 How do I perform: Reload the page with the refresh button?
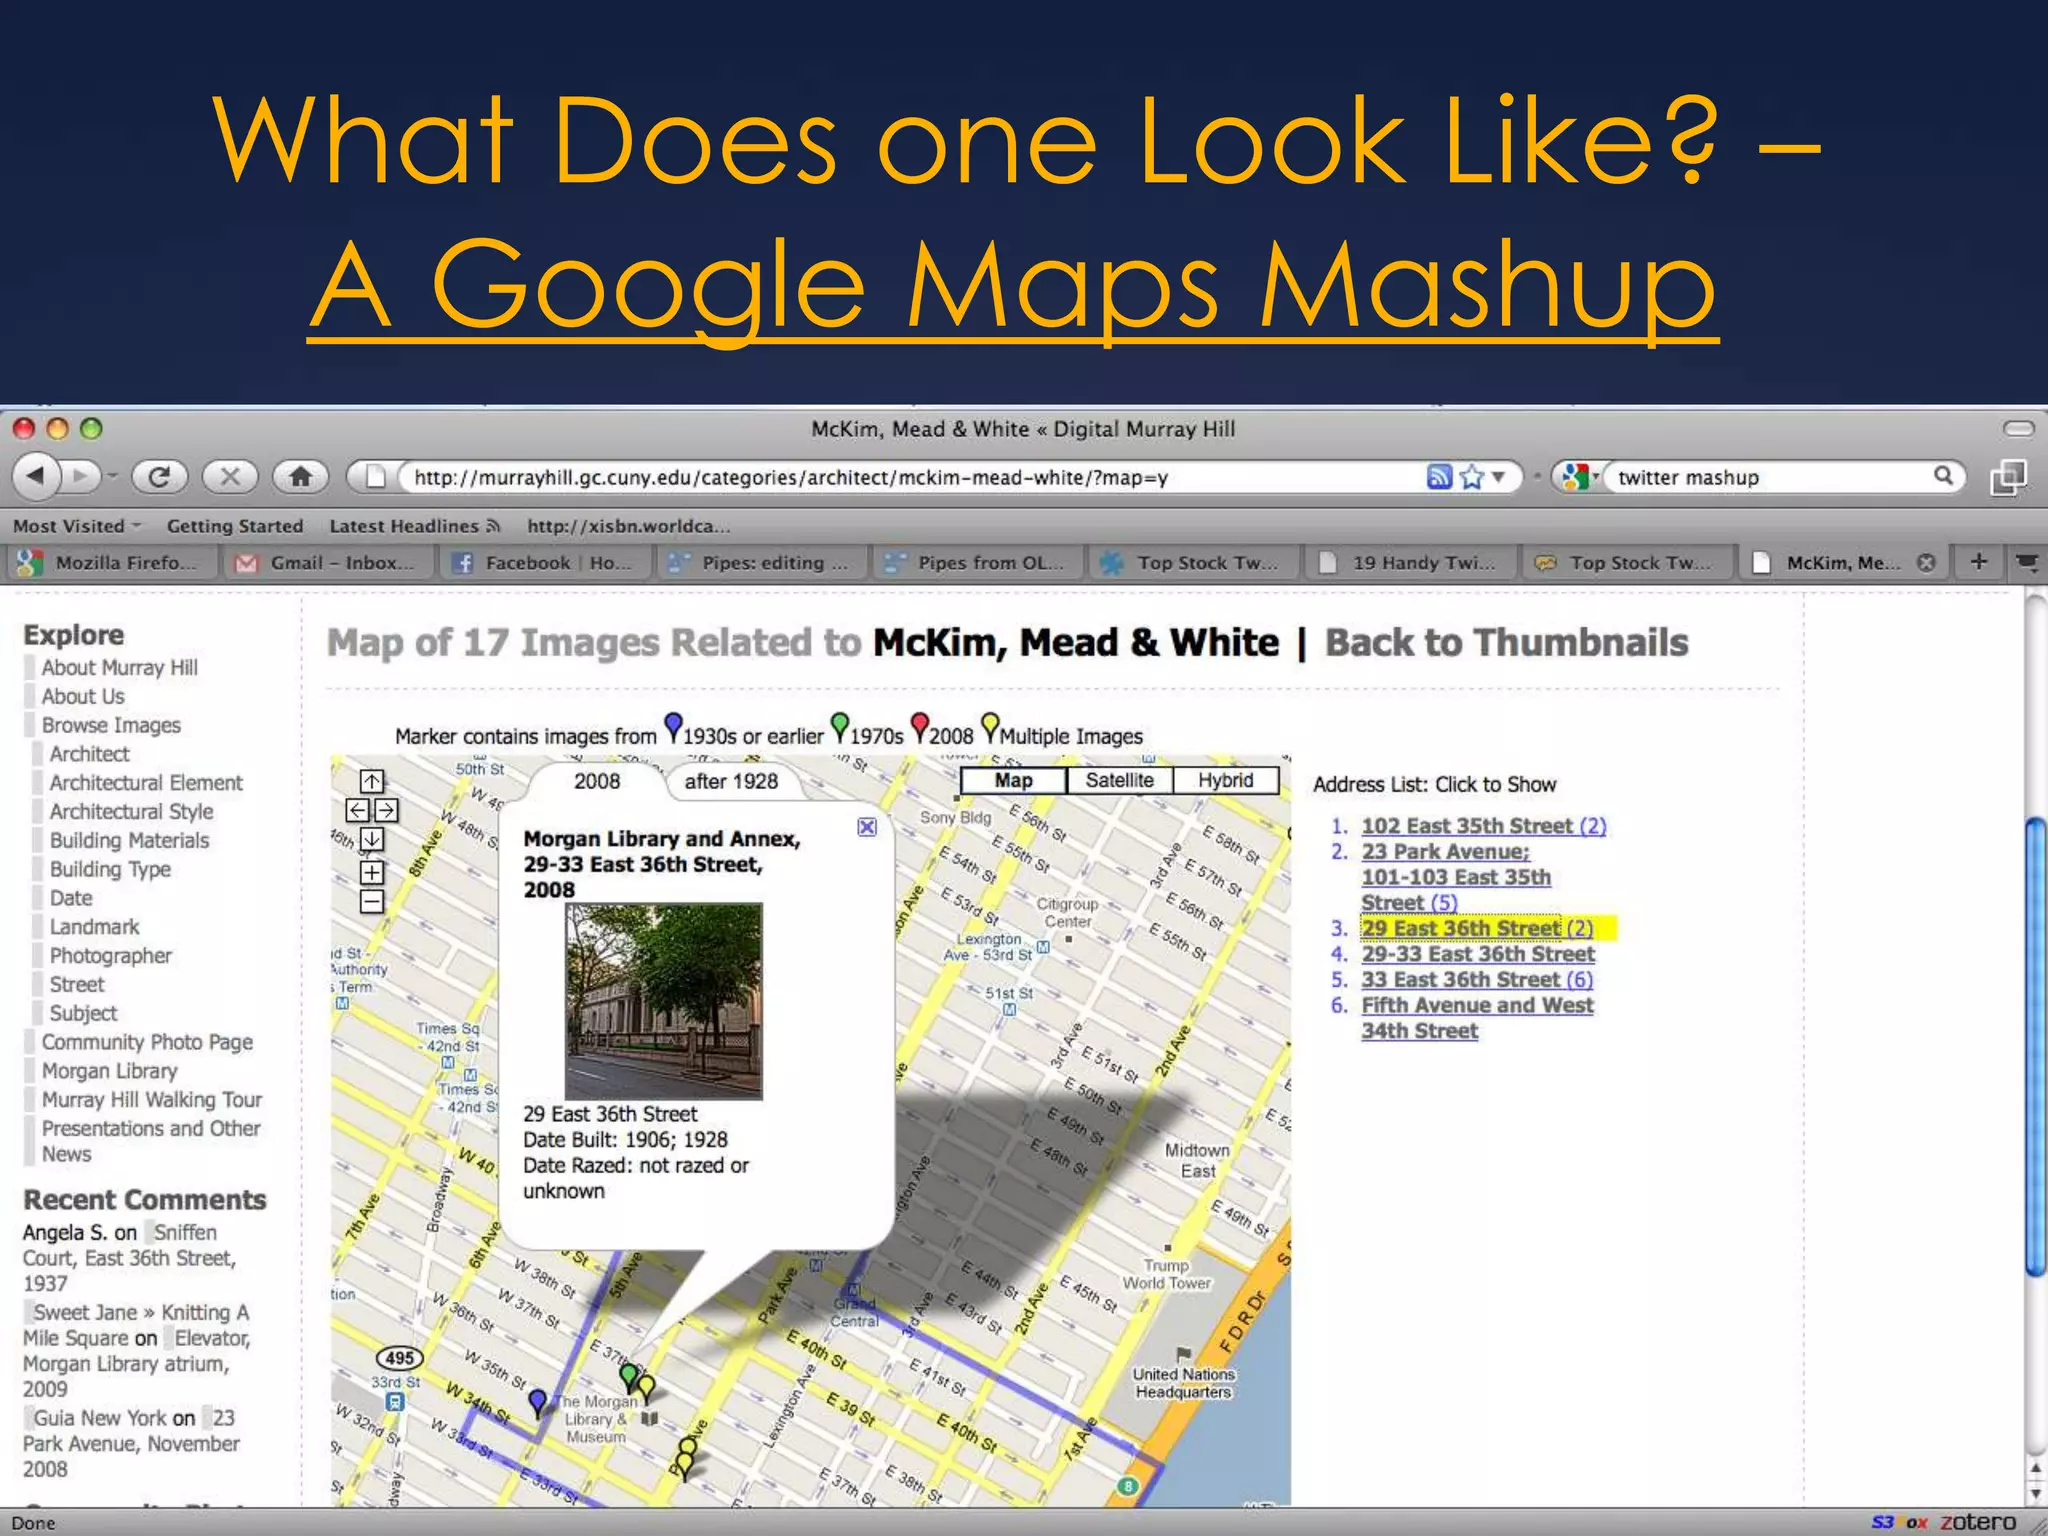tap(159, 476)
